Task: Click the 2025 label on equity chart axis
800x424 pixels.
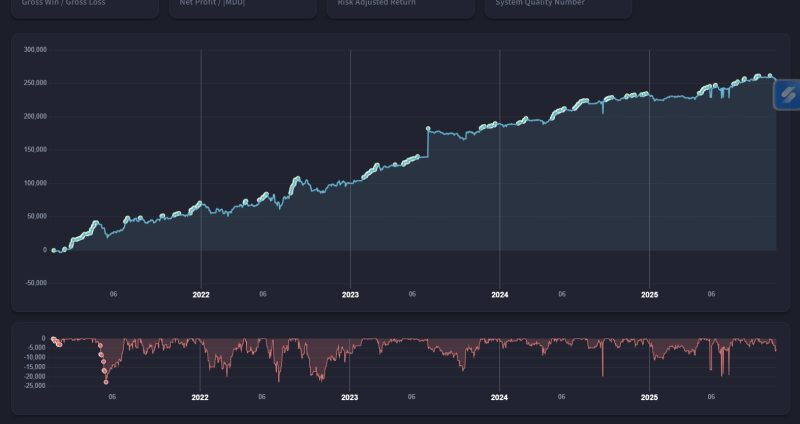Action: tap(650, 295)
